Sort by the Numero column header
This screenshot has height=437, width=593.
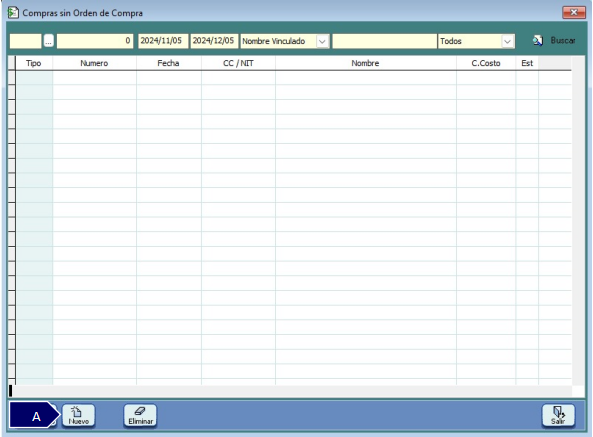point(94,63)
